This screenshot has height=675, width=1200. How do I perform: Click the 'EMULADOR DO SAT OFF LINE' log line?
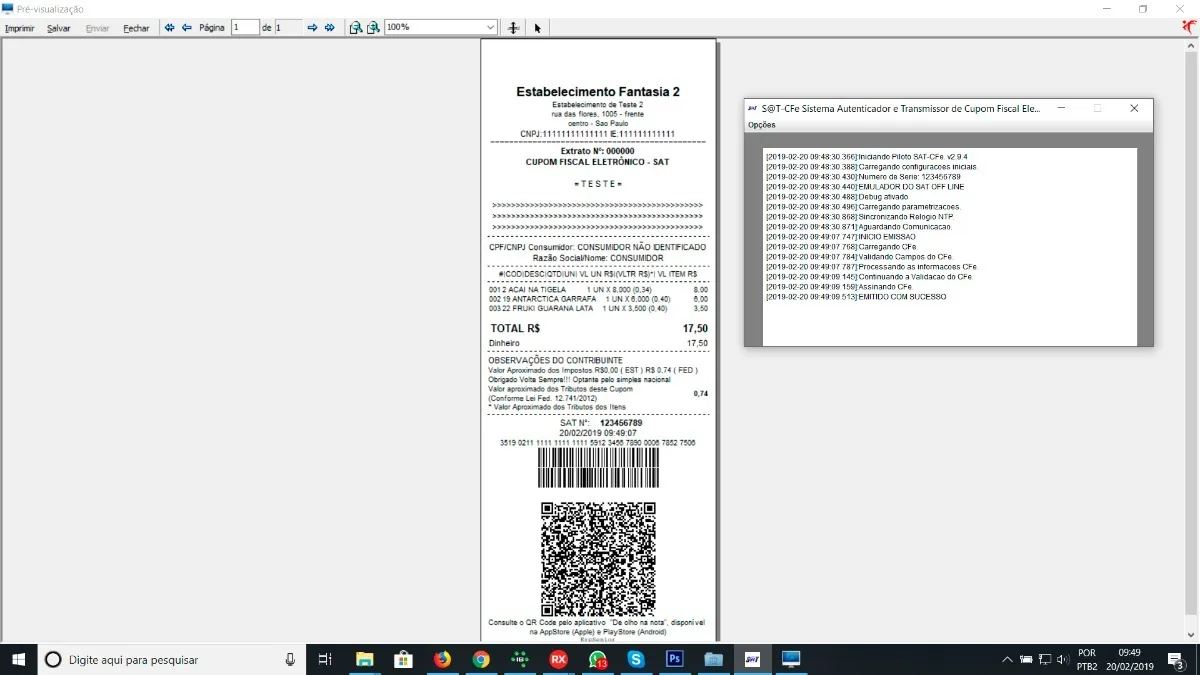(x=865, y=187)
